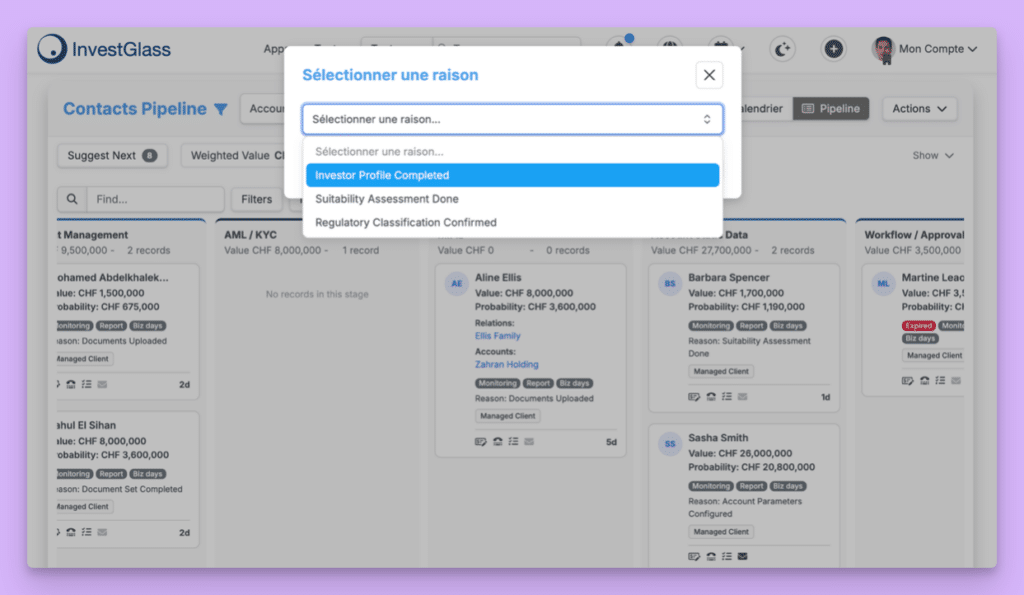The width and height of the screenshot is (1024, 595).
Task: Click the Expired tag on Martine card
Action: point(918,325)
